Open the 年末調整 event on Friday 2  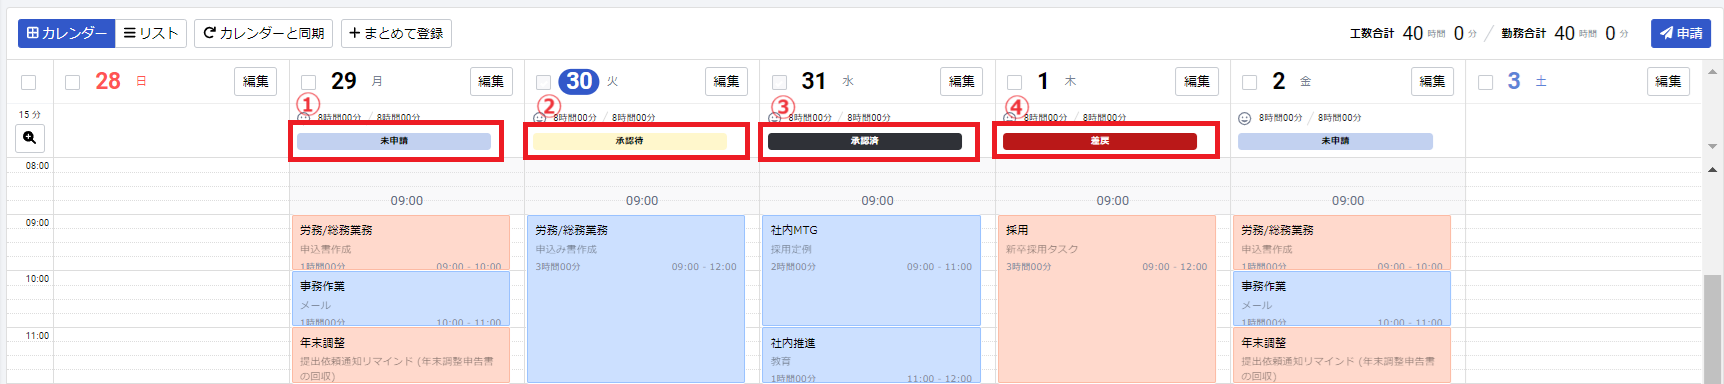(x=1342, y=356)
